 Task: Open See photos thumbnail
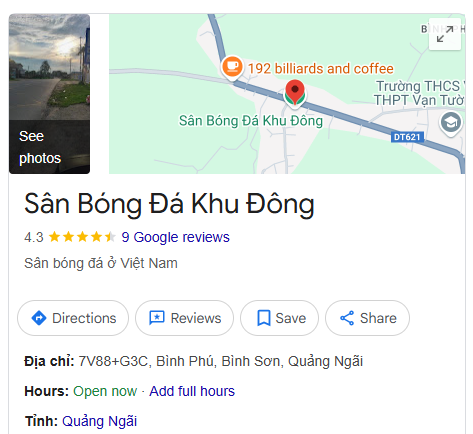49,94
